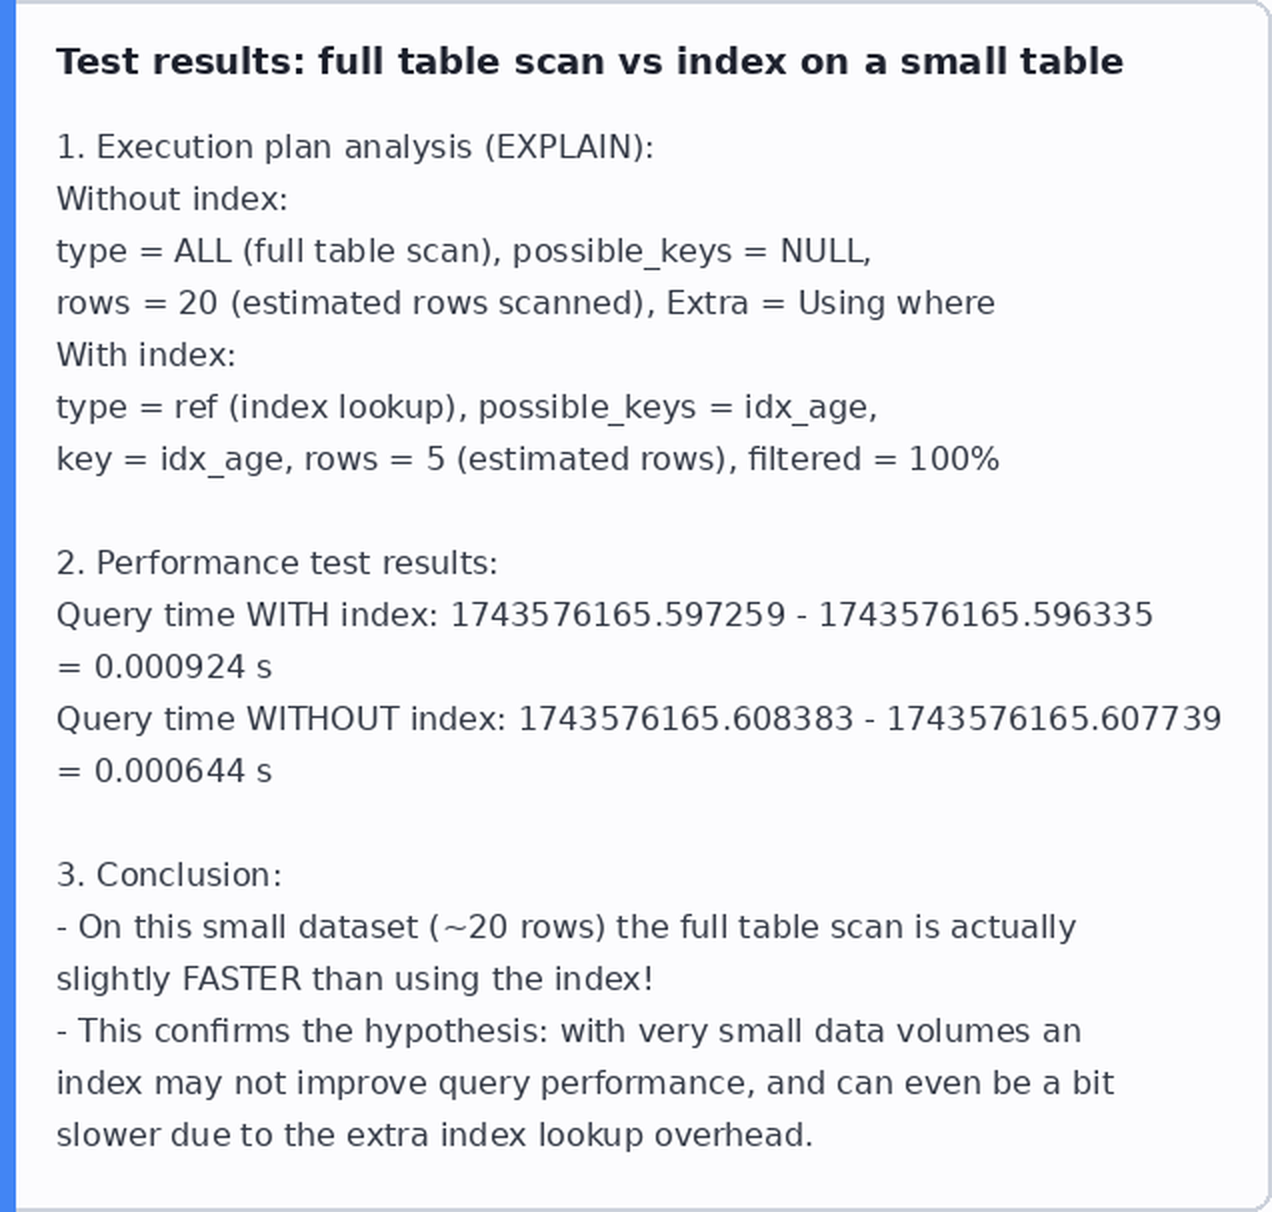This screenshot has width=1272, height=1212.
Task: Click the 'With index:' line
Action: (x=146, y=355)
